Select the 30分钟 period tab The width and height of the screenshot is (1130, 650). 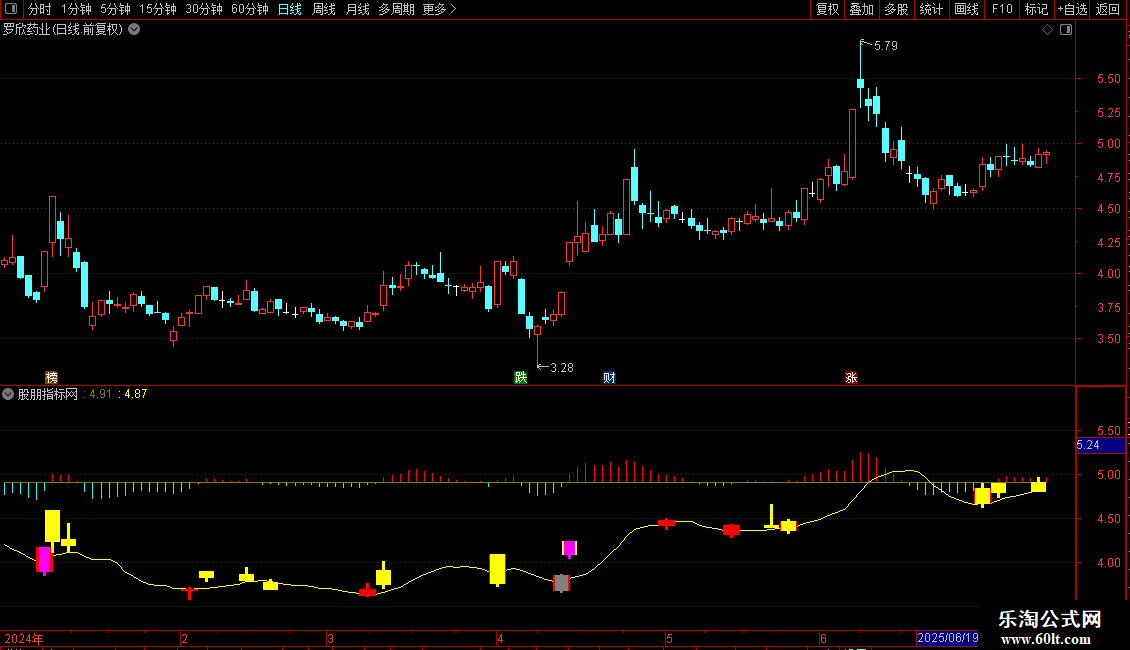click(203, 9)
